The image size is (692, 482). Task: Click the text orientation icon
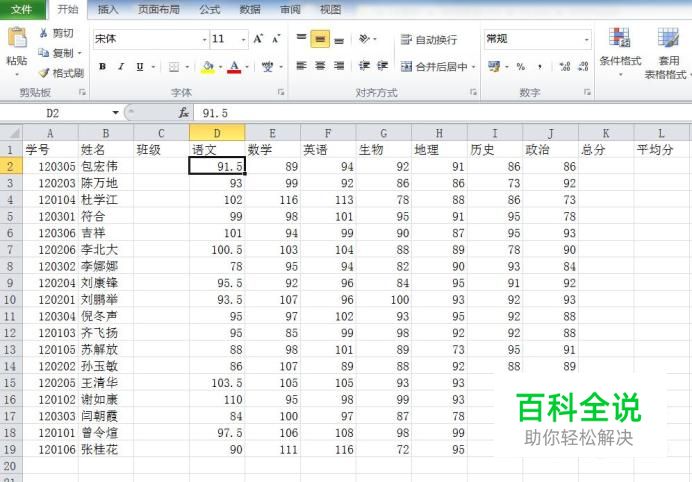point(364,39)
